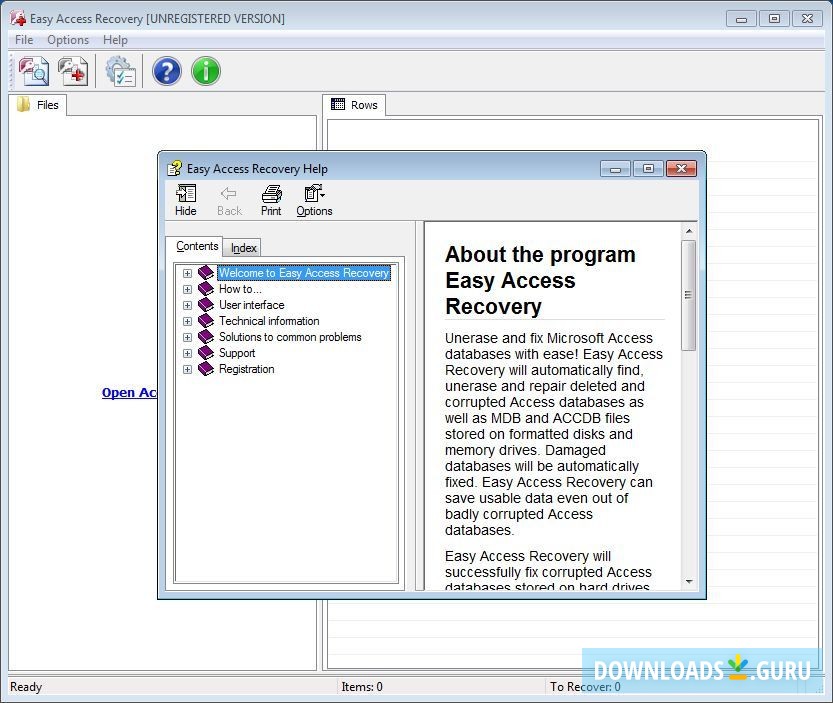
Task: Select the Registration topic
Action: click(x=246, y=369)
